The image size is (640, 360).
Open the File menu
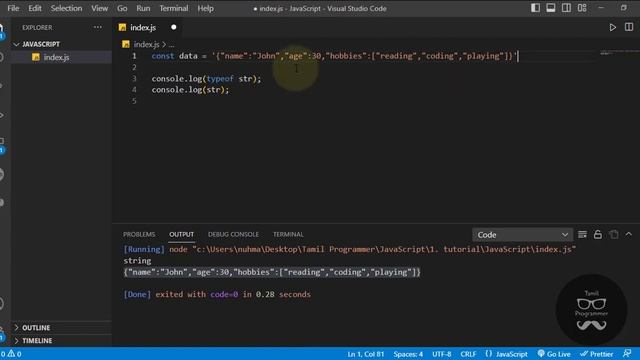[13, 8]
